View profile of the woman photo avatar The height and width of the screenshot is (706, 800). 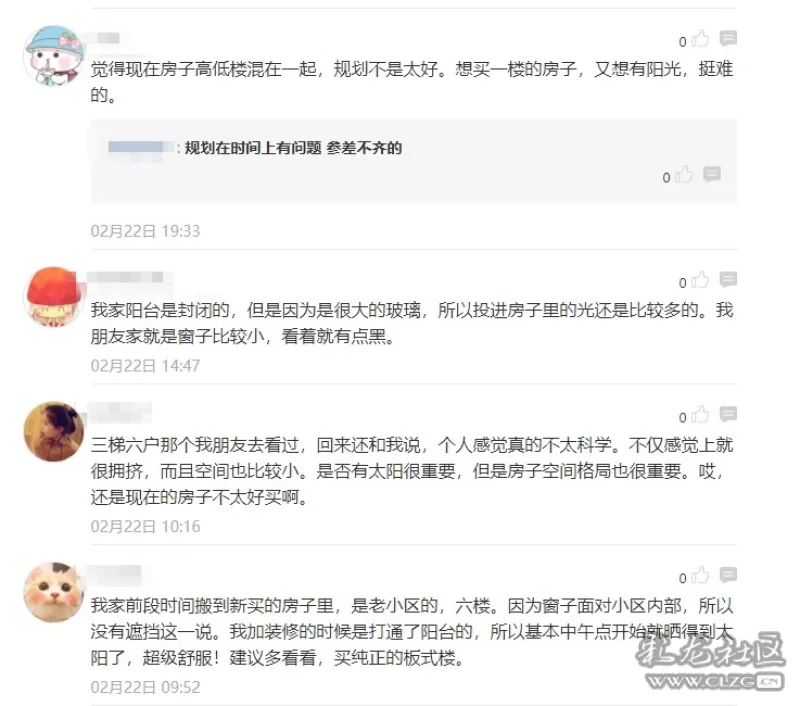54,432
